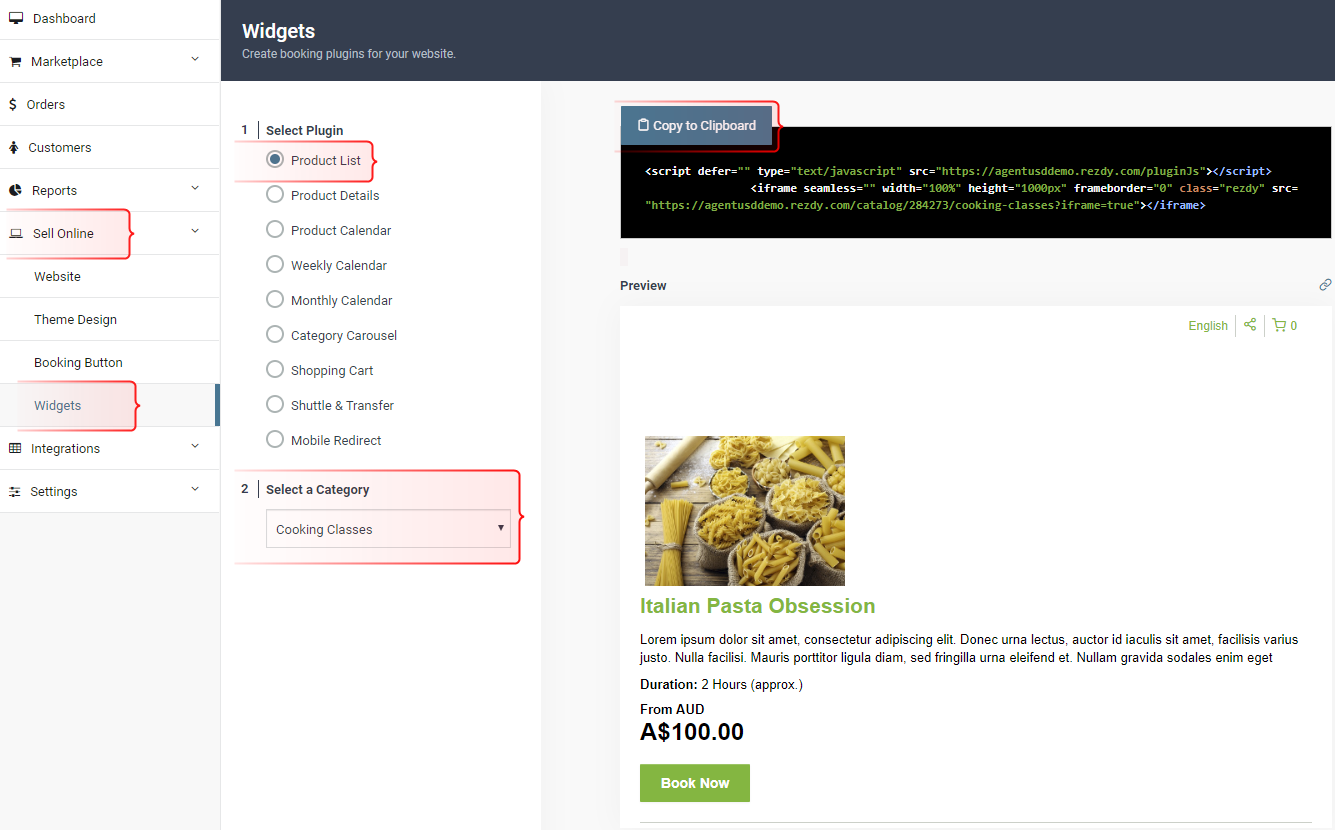The width and height of the screenshot is (1335, 830).
Task: Open the Orders menu item
Action: pyautogui.click(x=110, y=104)
